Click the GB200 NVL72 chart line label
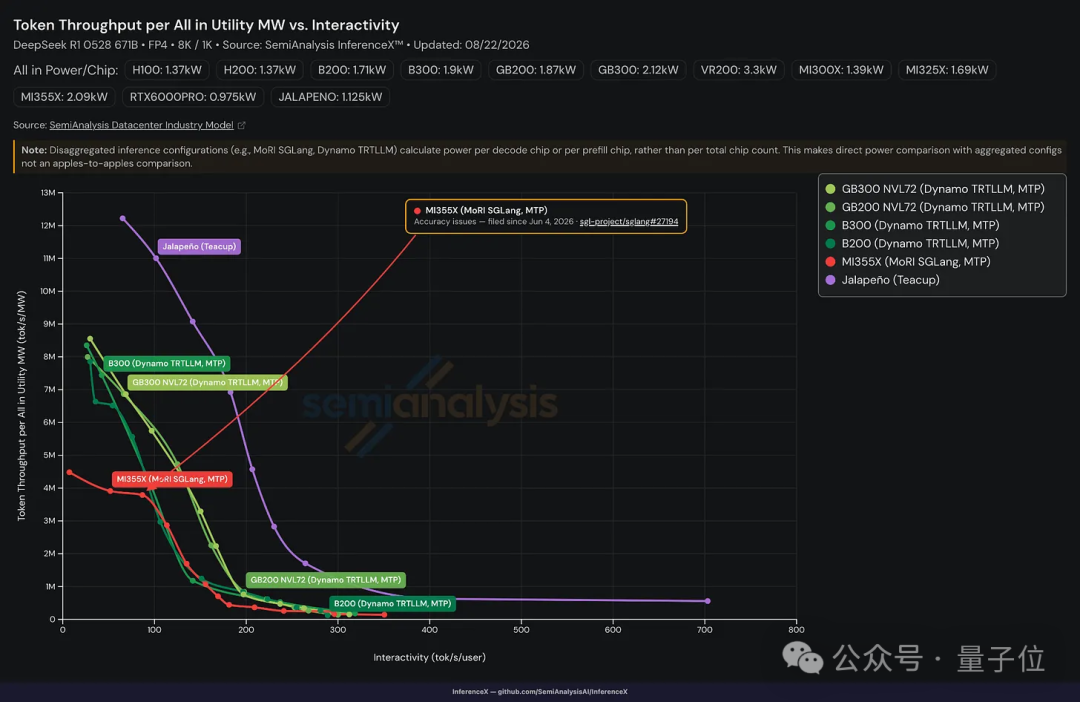1080x702 pixels. pyautogui.click(x=326, y=580)
